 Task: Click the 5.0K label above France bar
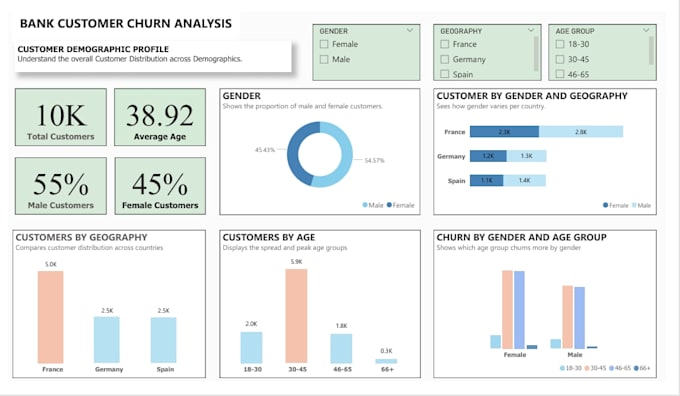click(51, 264)
